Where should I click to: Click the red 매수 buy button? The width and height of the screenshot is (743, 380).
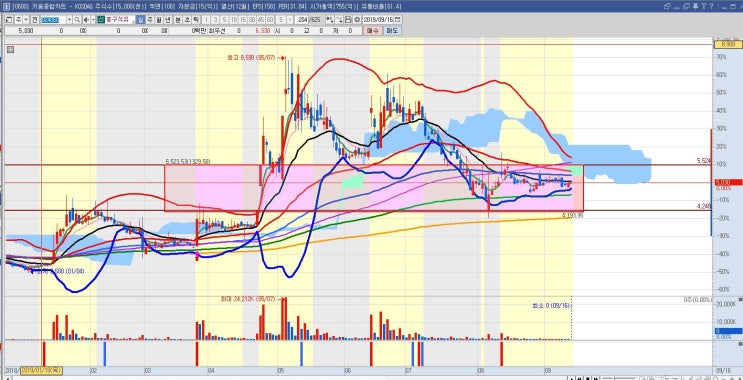pyautogui.click(x=373, y=30)
